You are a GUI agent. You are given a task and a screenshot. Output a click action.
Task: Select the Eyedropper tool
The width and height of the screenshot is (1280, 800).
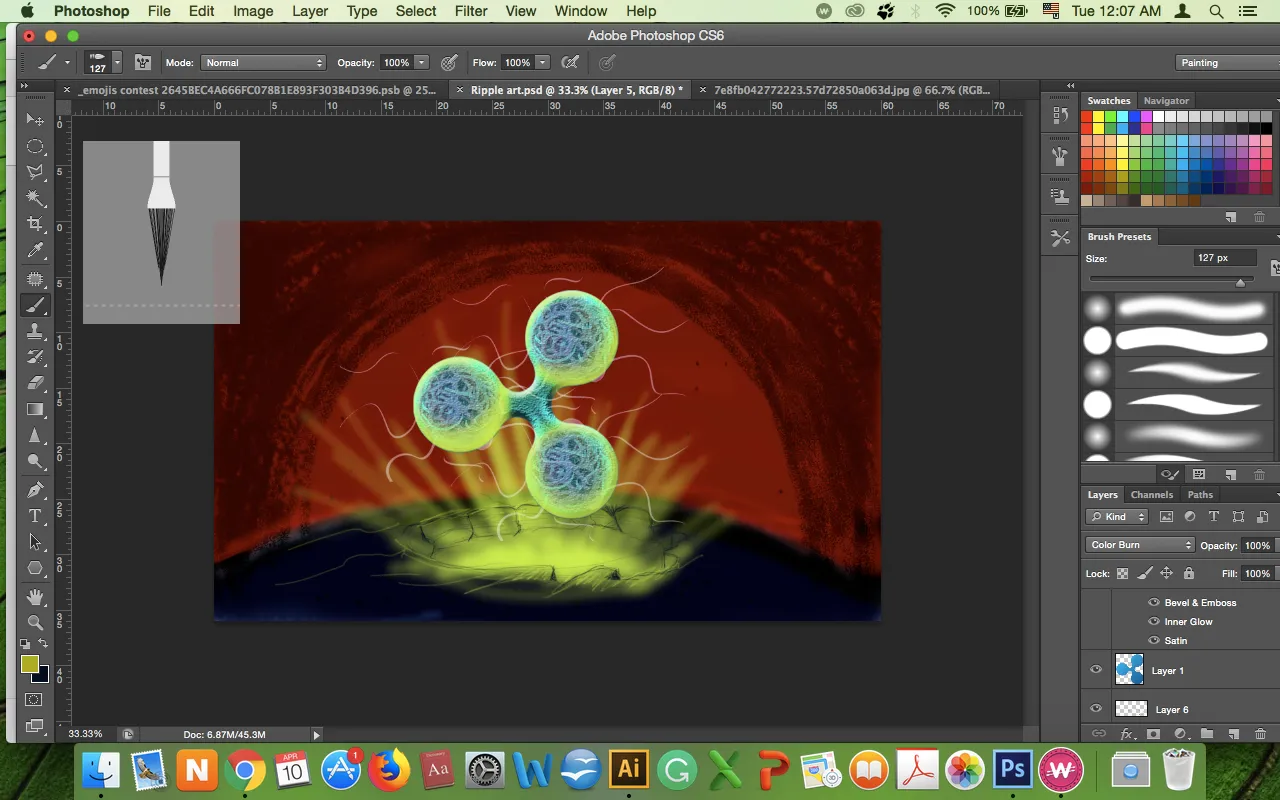[35, 250]
